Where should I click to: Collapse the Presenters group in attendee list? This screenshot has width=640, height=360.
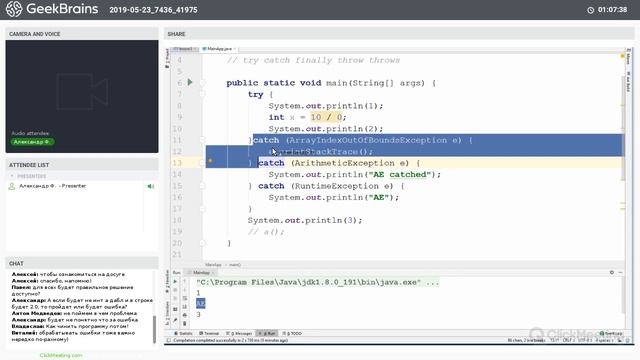[12, 176]
